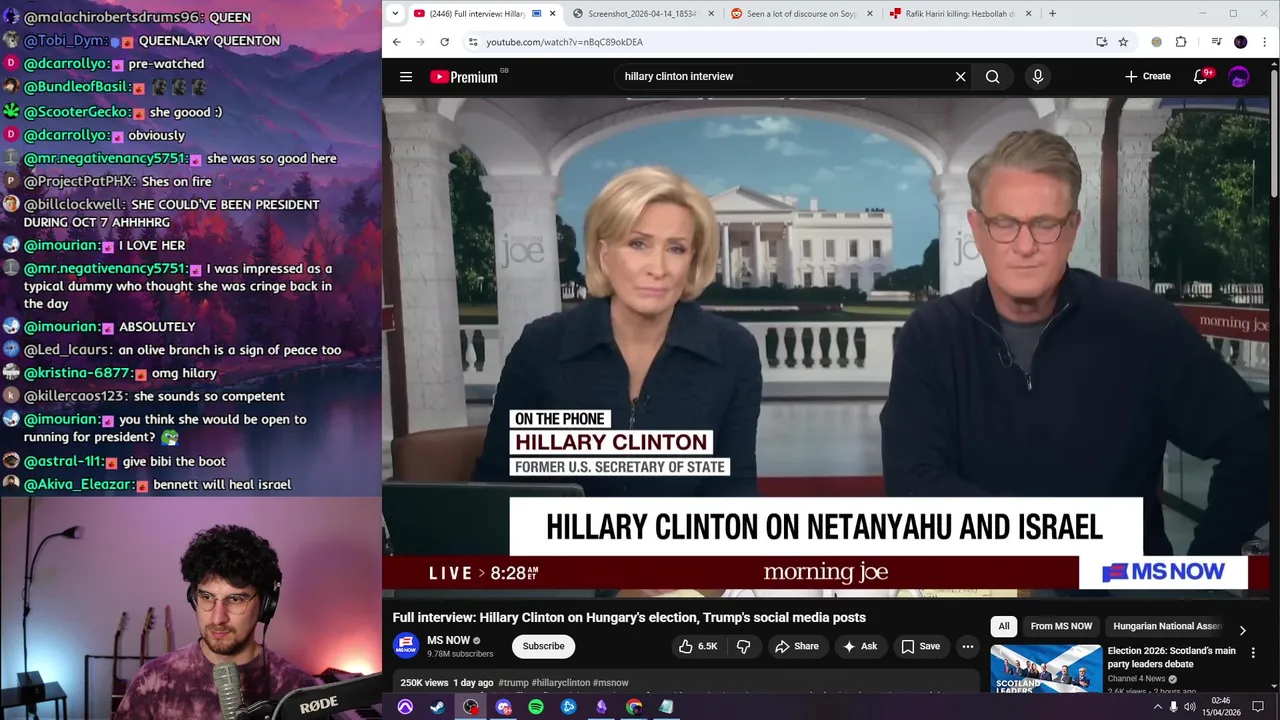Open the Discord taskbar icon with badge

(503, 707)
